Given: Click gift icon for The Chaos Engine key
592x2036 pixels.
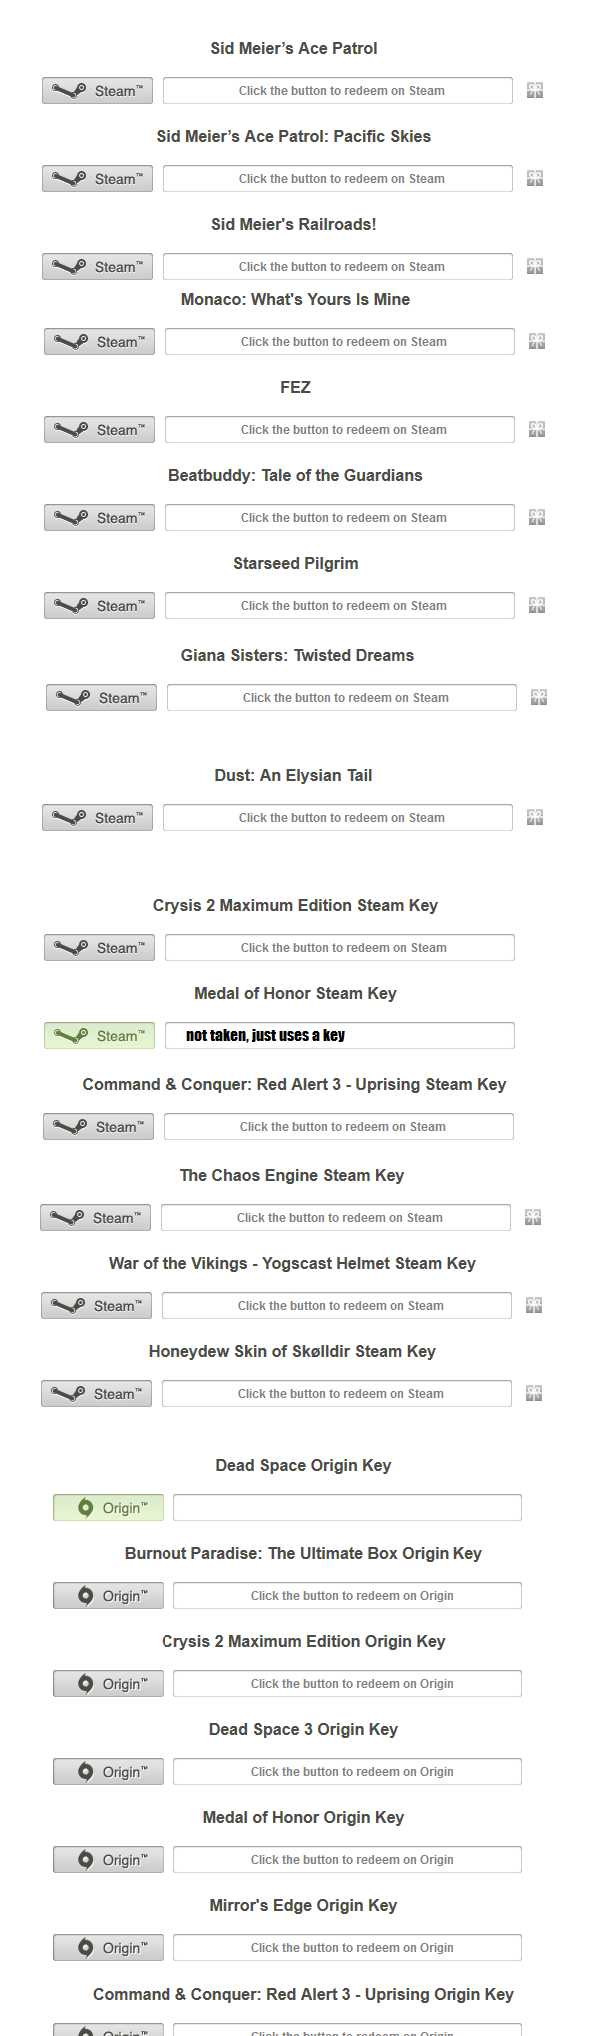Looking at the screenshot, I should (533, 1218).
